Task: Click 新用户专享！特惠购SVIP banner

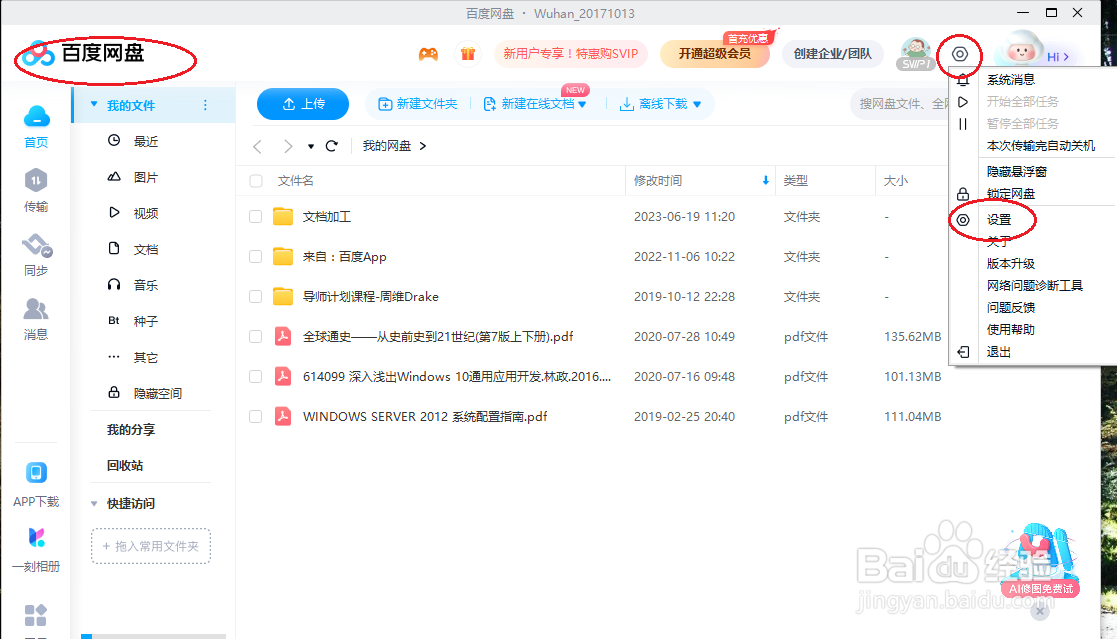Action: [571, 54]
